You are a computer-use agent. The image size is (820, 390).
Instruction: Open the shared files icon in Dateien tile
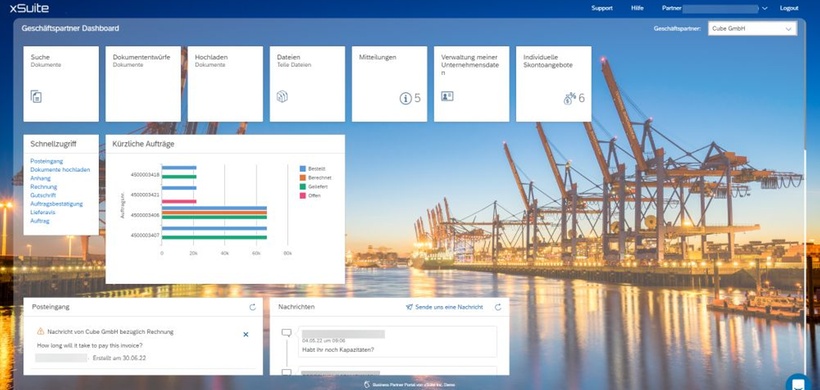click(282, 96)
